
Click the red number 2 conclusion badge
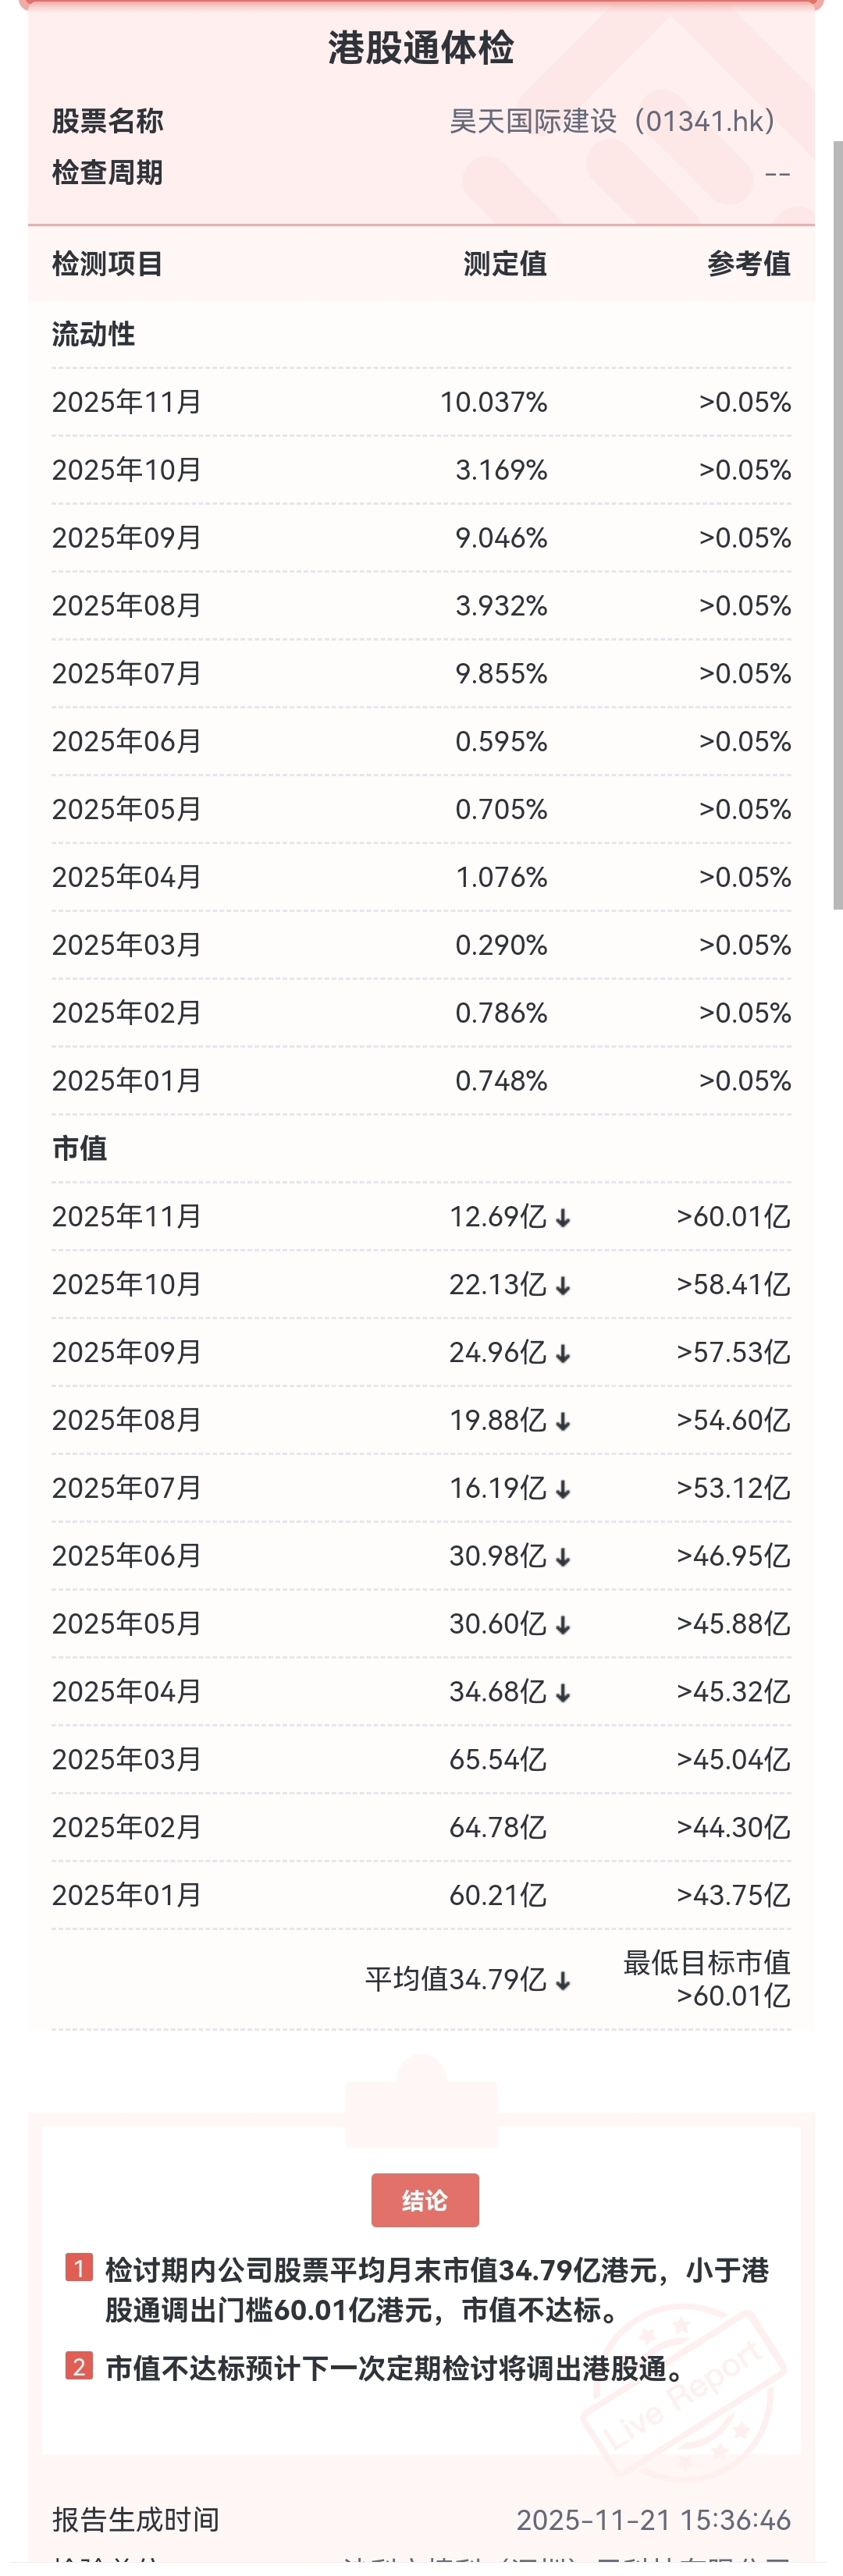79,2366
